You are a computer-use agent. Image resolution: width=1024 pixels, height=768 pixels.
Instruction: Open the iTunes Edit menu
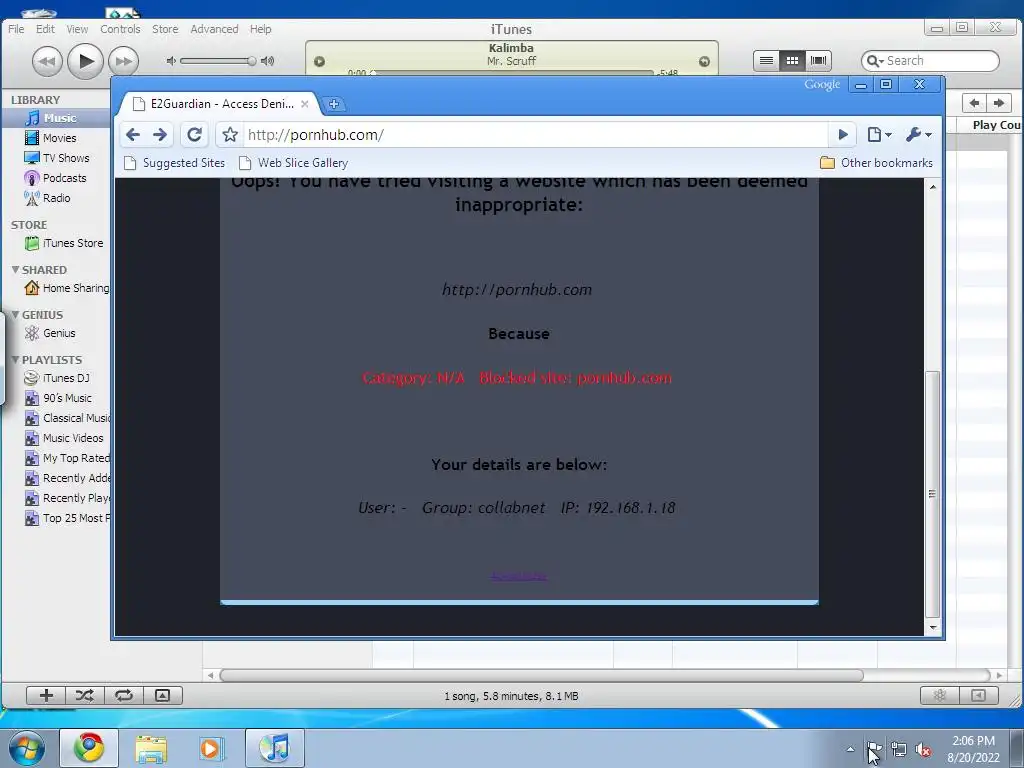[x=45, y=29]
